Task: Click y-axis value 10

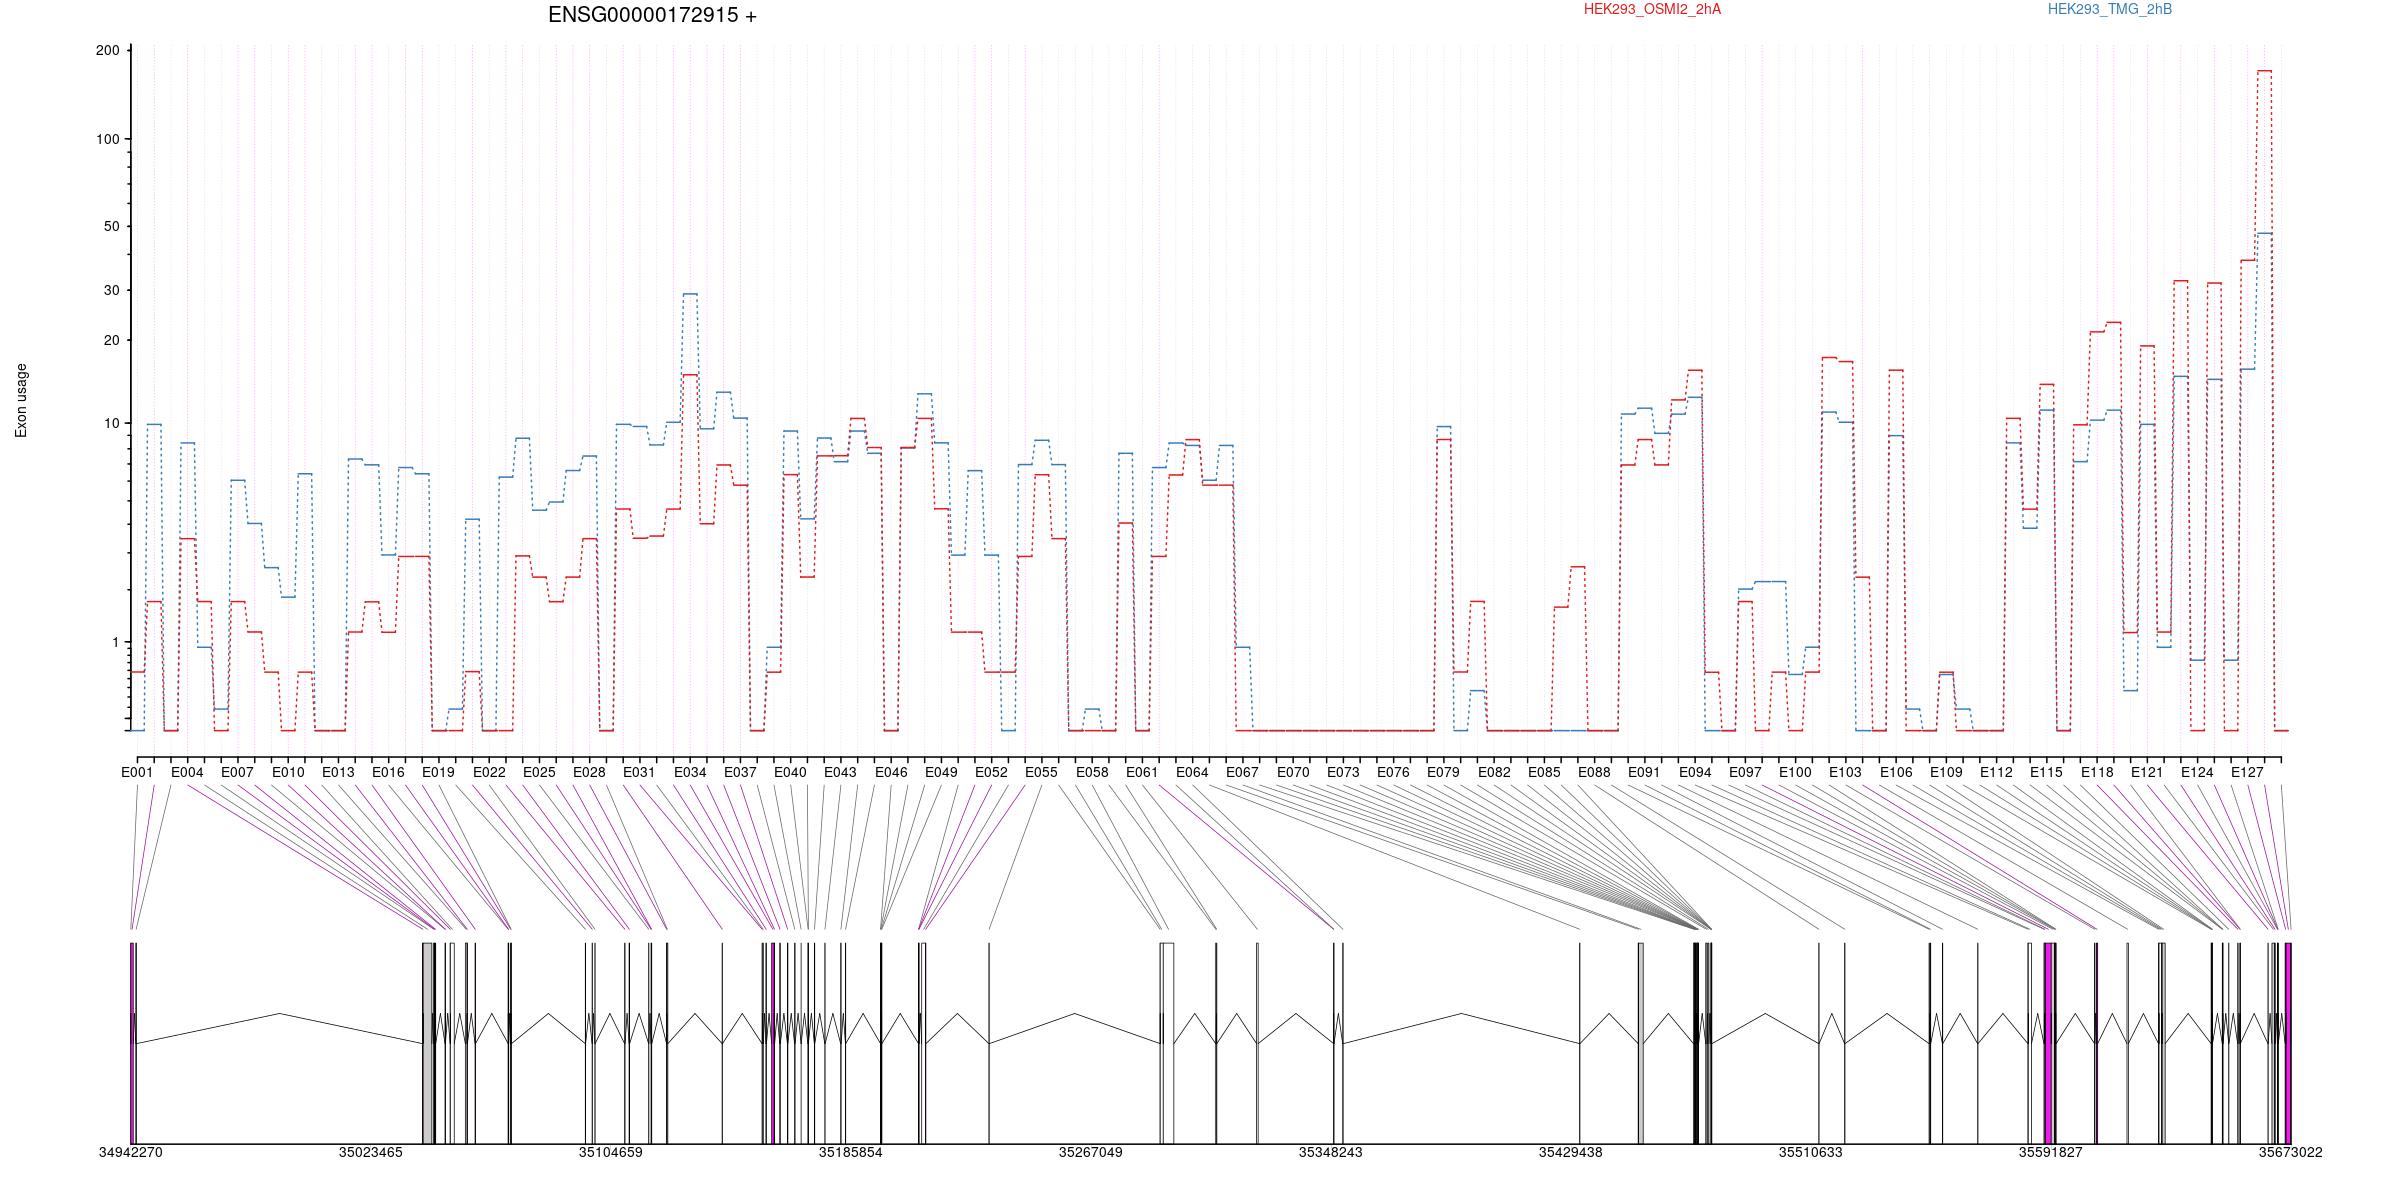Action: pyautogui.click(x=112, y=423)
